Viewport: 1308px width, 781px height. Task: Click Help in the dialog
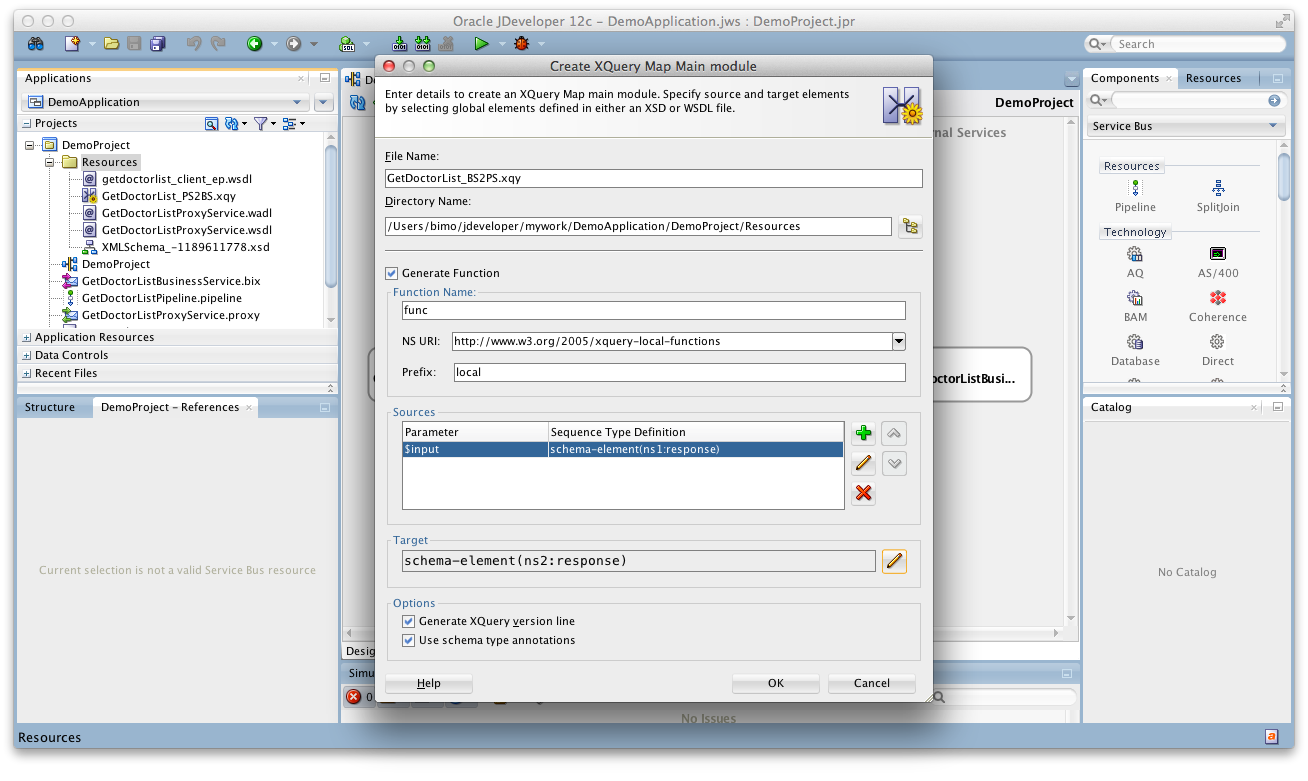coord(428,683)
